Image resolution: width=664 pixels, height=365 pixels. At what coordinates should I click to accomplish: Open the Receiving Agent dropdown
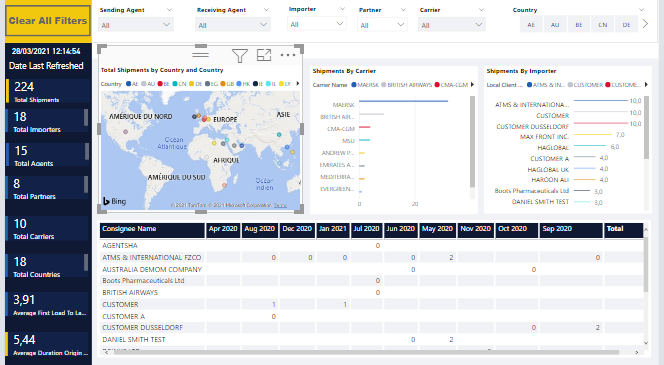pos(233,25)
